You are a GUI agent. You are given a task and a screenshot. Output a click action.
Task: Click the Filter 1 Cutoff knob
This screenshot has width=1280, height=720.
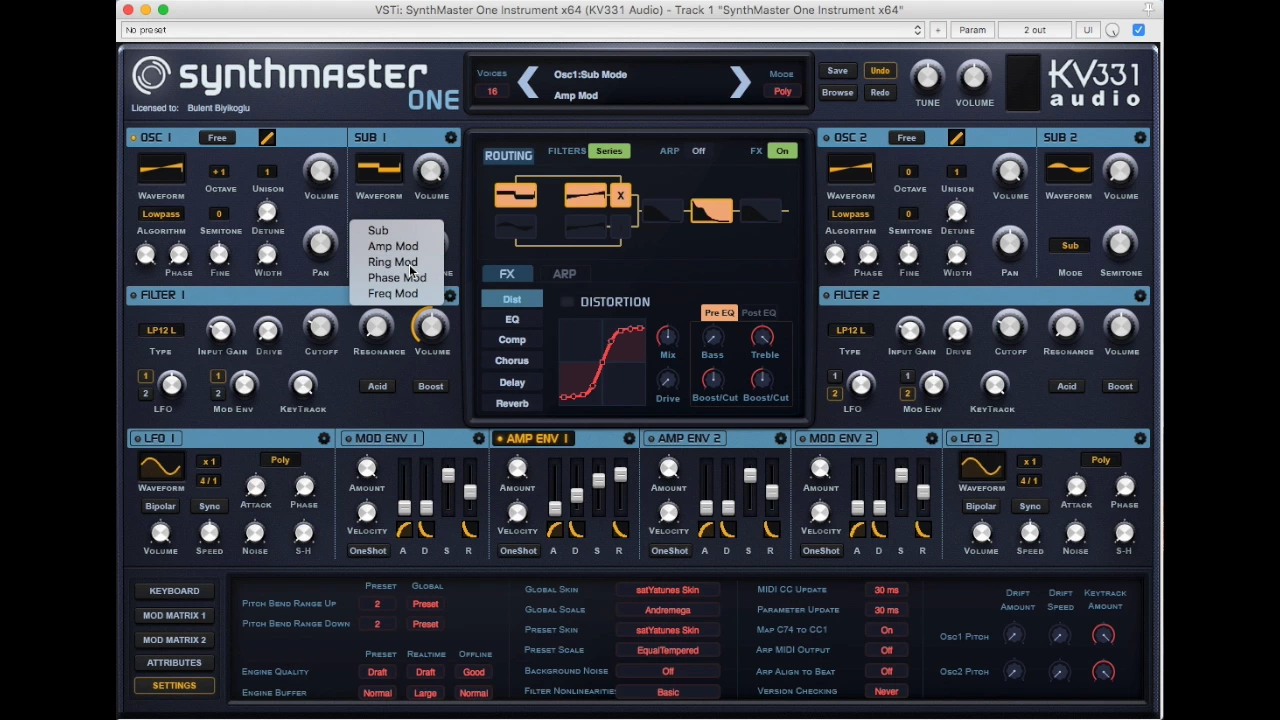click(x=321, y=327)
